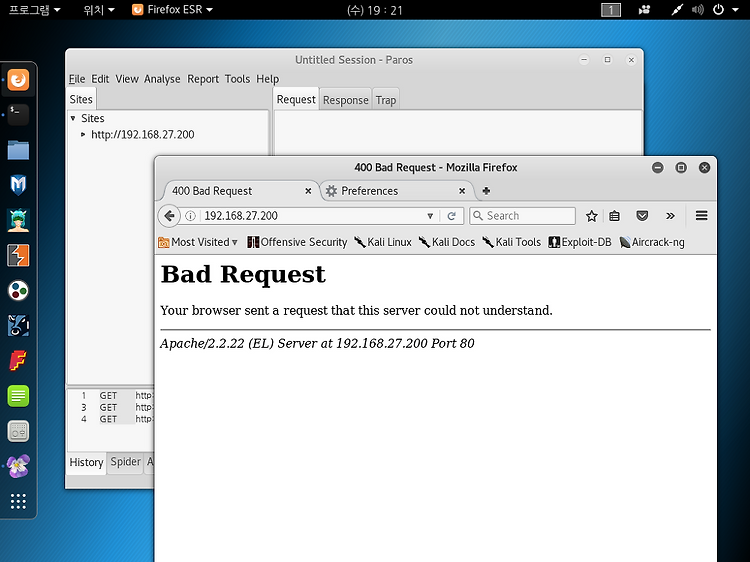Screen dimensions: 750x562
Task: Select the Paros History tab
Action: click(86, 463)
